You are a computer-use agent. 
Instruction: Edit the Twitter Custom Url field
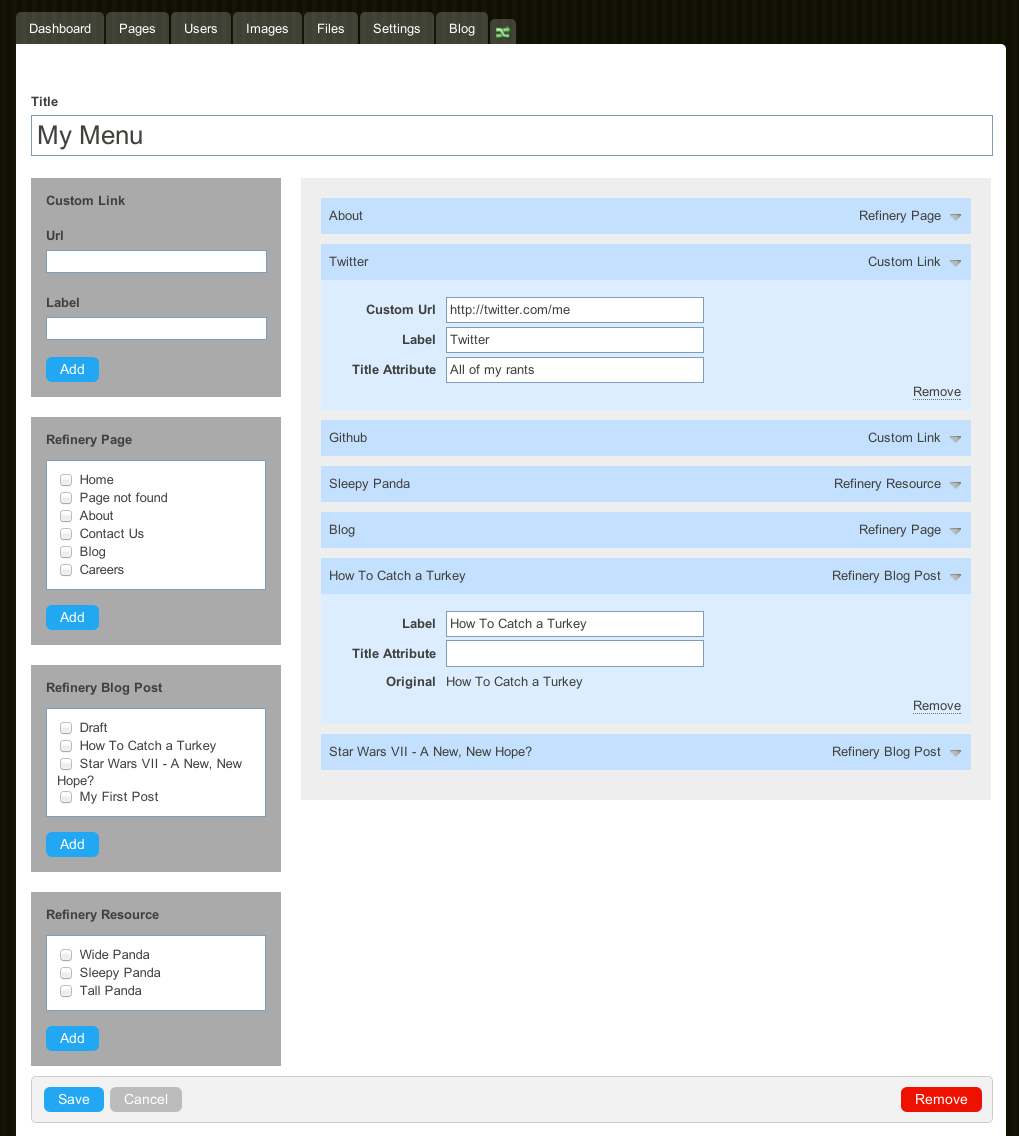coord(574,310)
